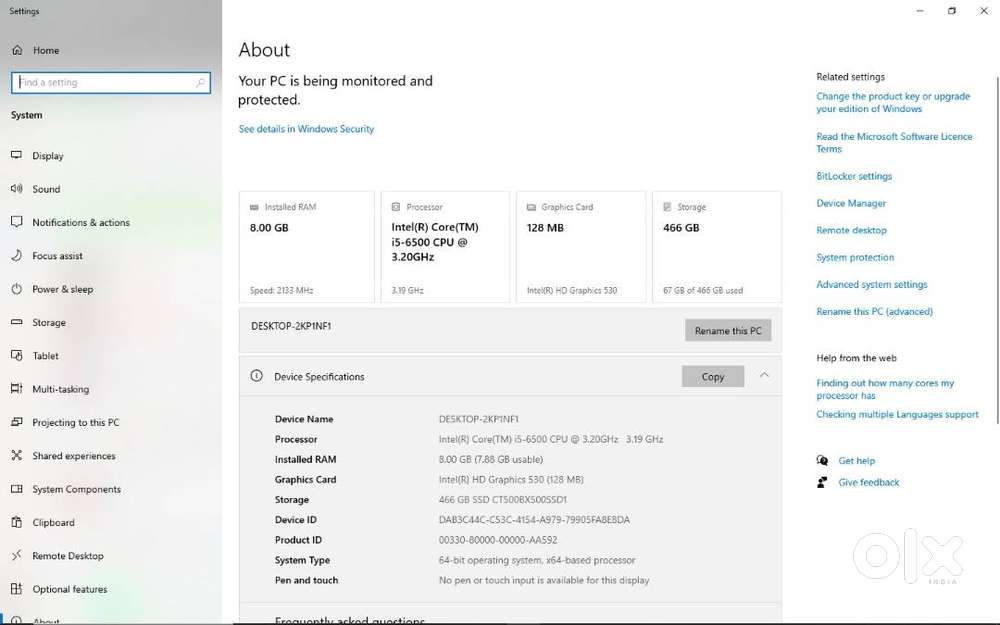The width and height of the screenshot is (1000, 625).
Task: Go to Storage settings page
Action: coord(49,323)
